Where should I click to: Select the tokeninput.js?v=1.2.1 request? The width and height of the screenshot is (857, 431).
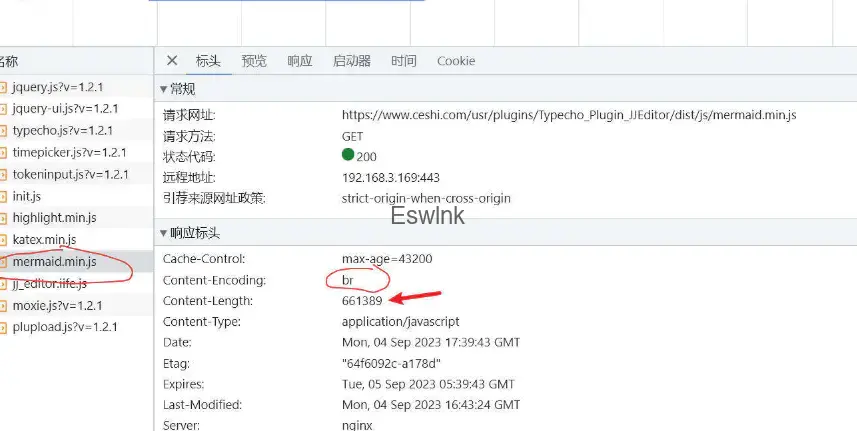coord(70,174)
